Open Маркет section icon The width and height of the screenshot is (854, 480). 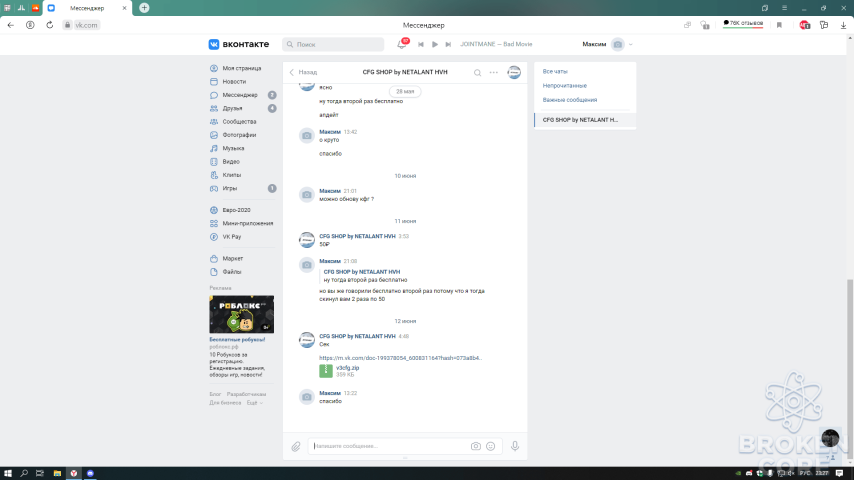[214, 259]
